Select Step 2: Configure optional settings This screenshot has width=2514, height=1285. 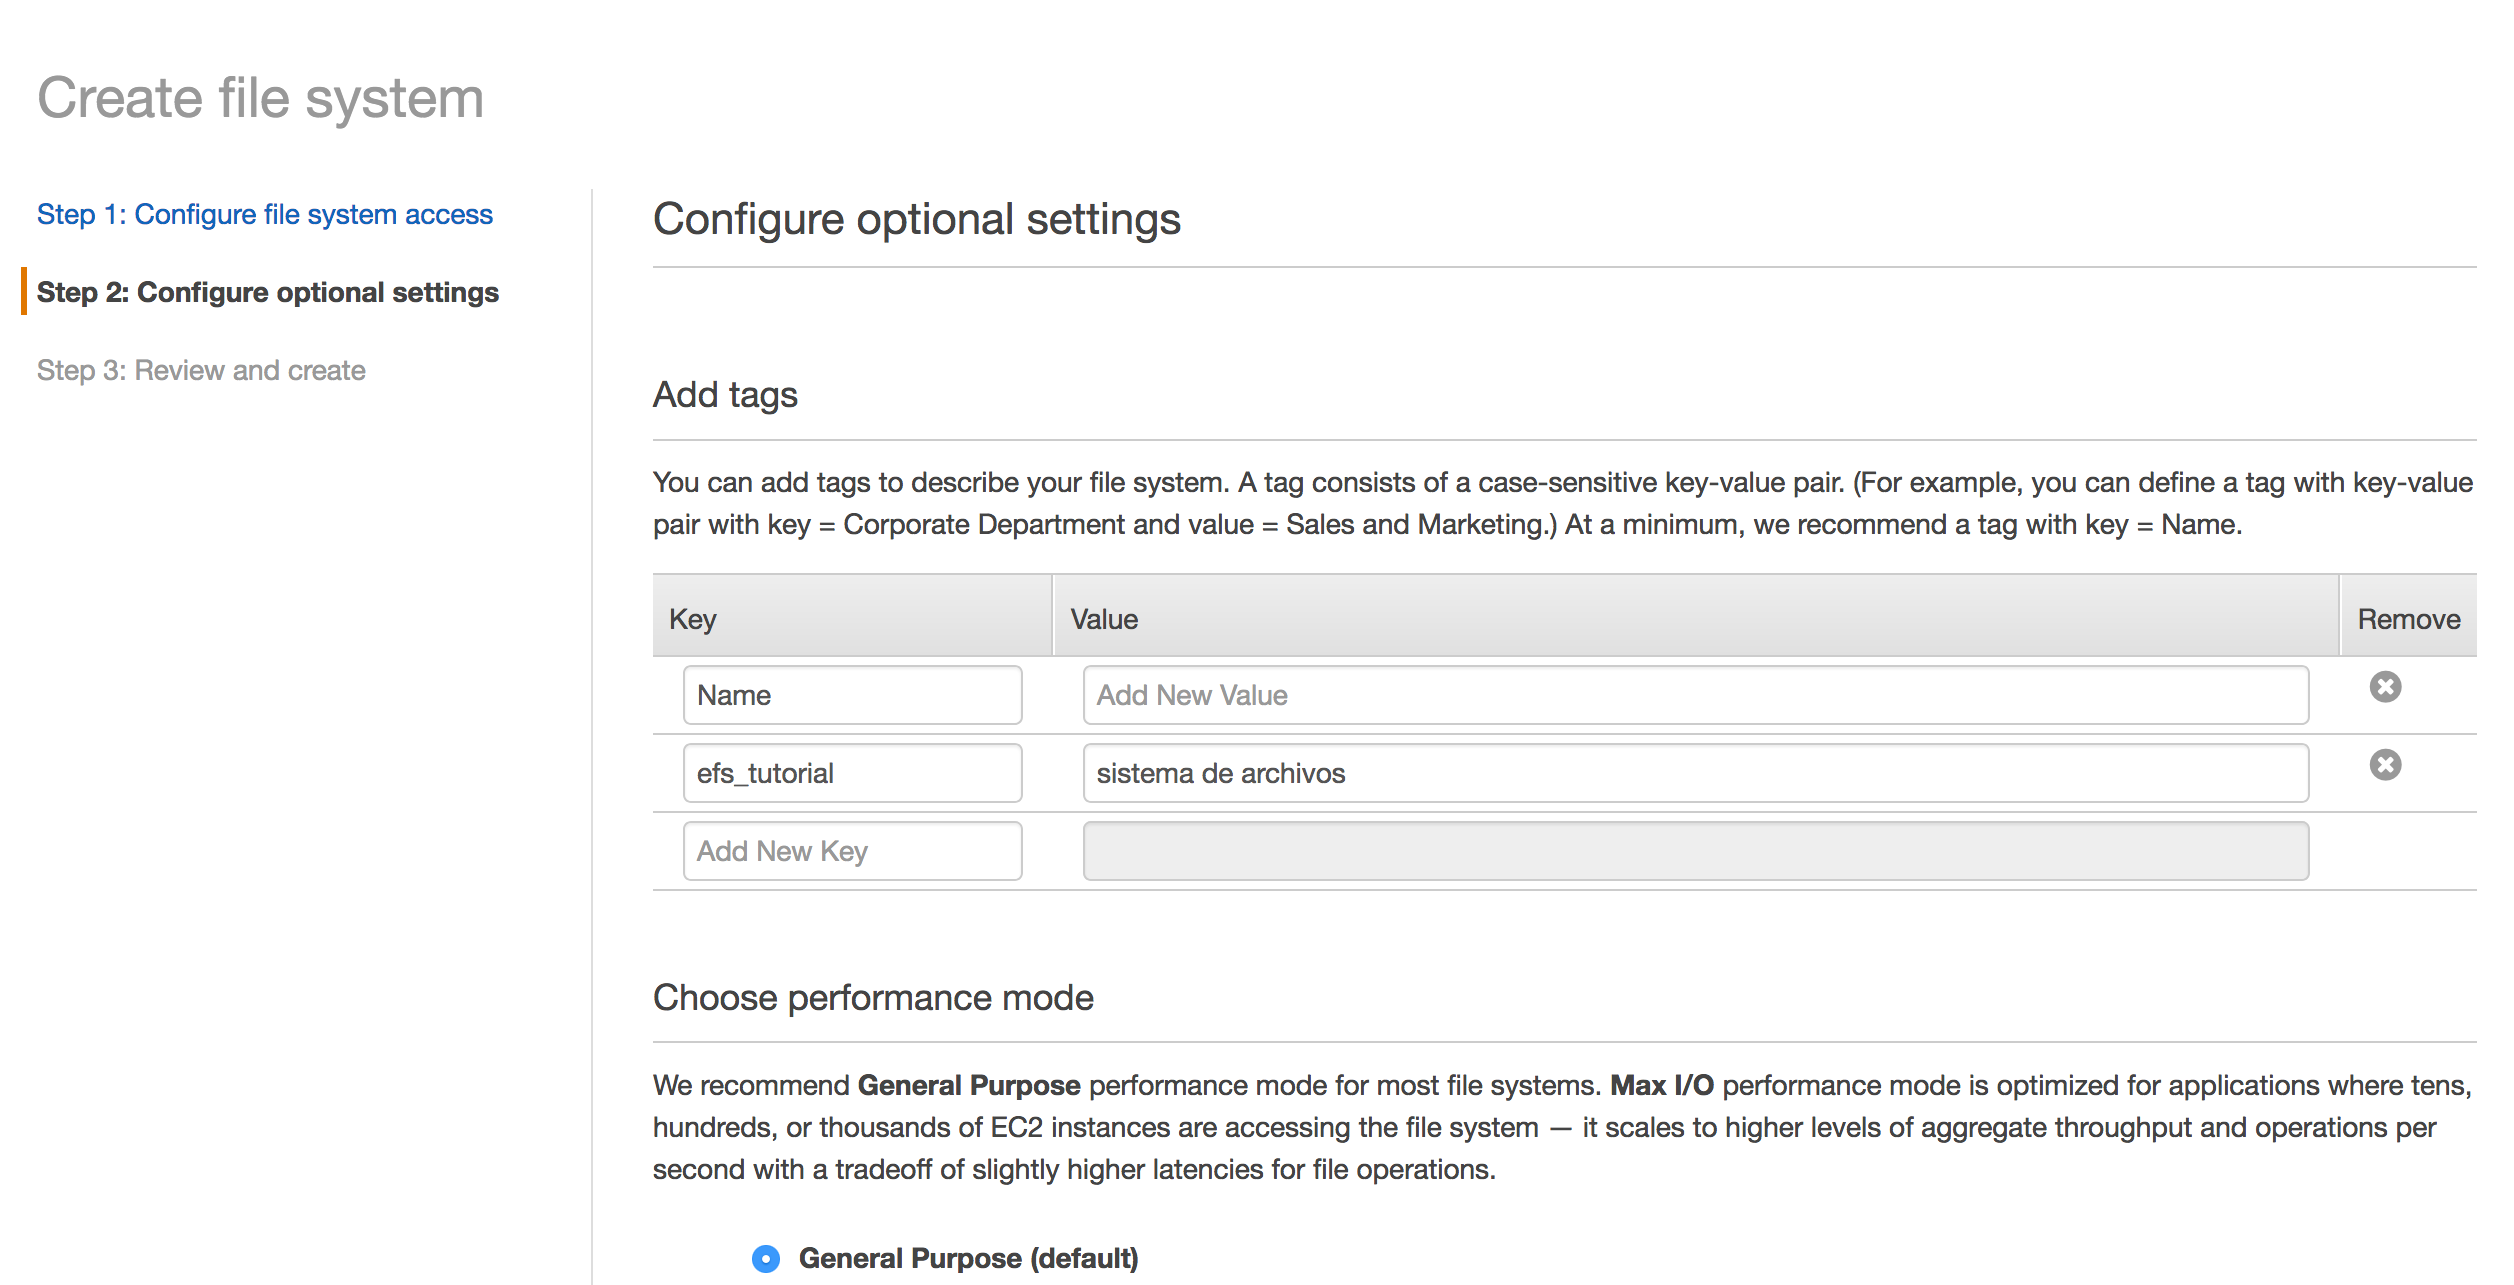(x=268, y=292)
